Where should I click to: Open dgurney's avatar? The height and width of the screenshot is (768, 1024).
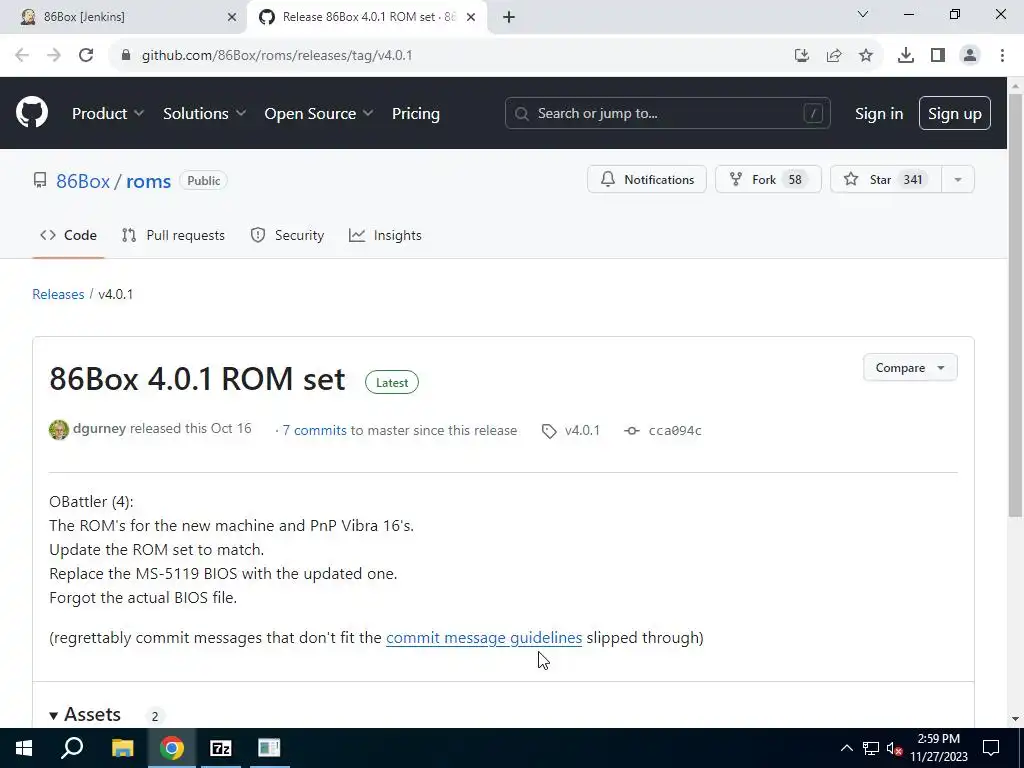59,430
